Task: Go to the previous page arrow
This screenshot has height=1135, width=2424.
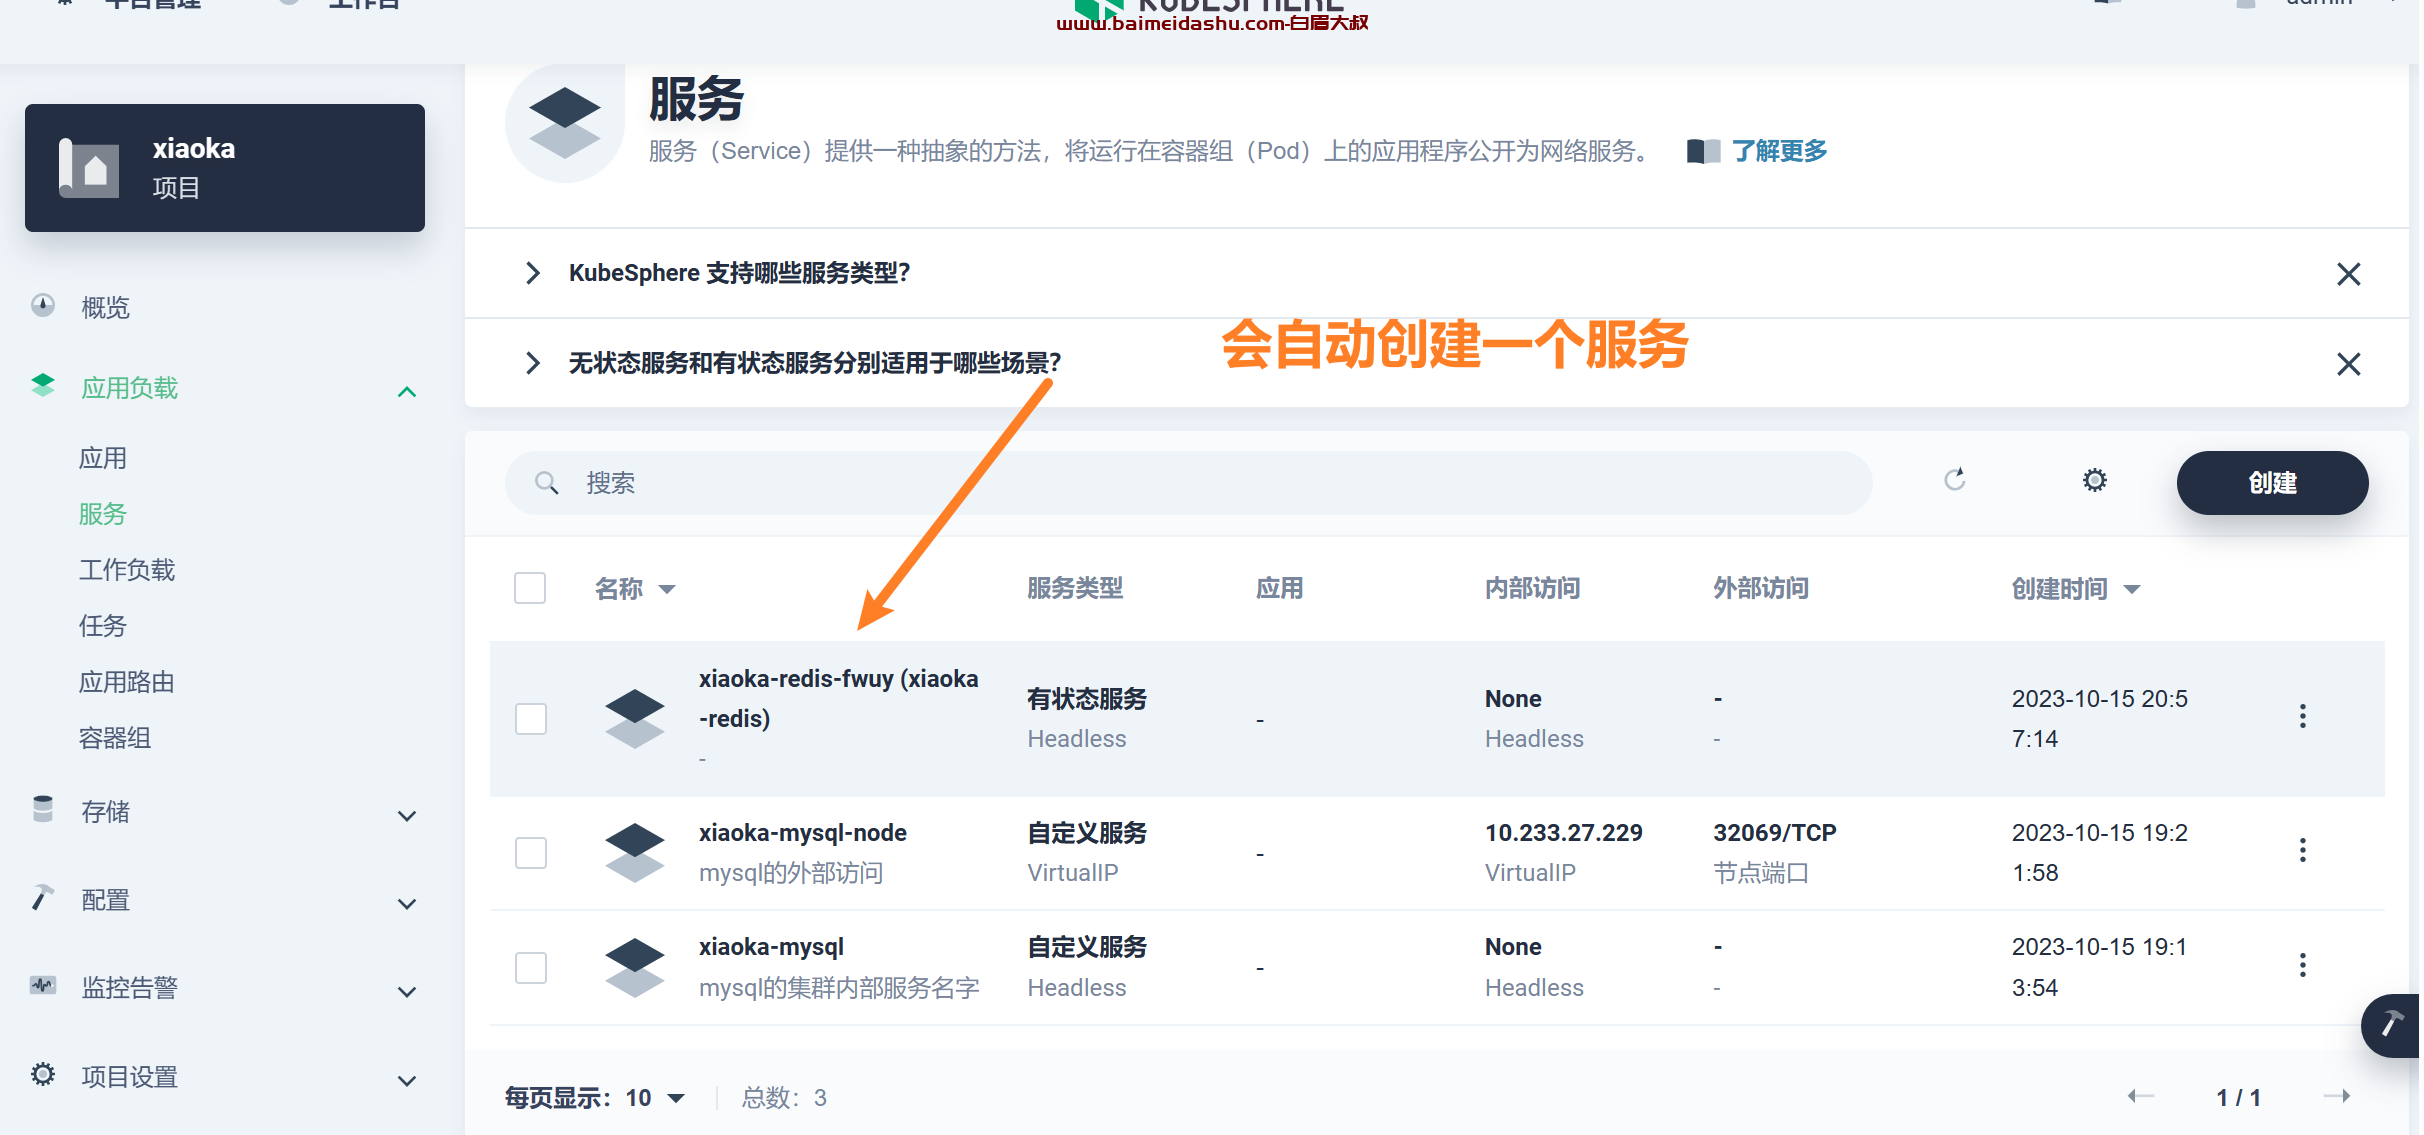Action: [x=2140, y=1096]
